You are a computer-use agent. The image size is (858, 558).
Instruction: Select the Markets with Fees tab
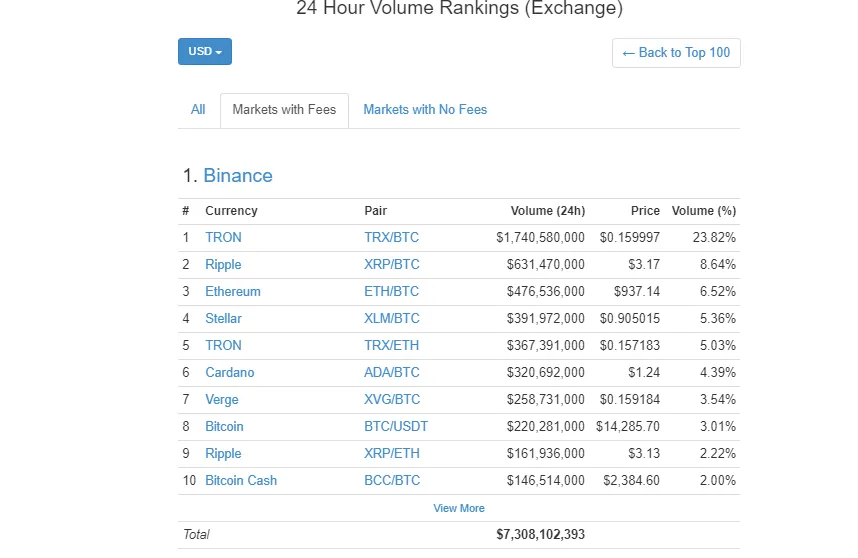(284, 110)
